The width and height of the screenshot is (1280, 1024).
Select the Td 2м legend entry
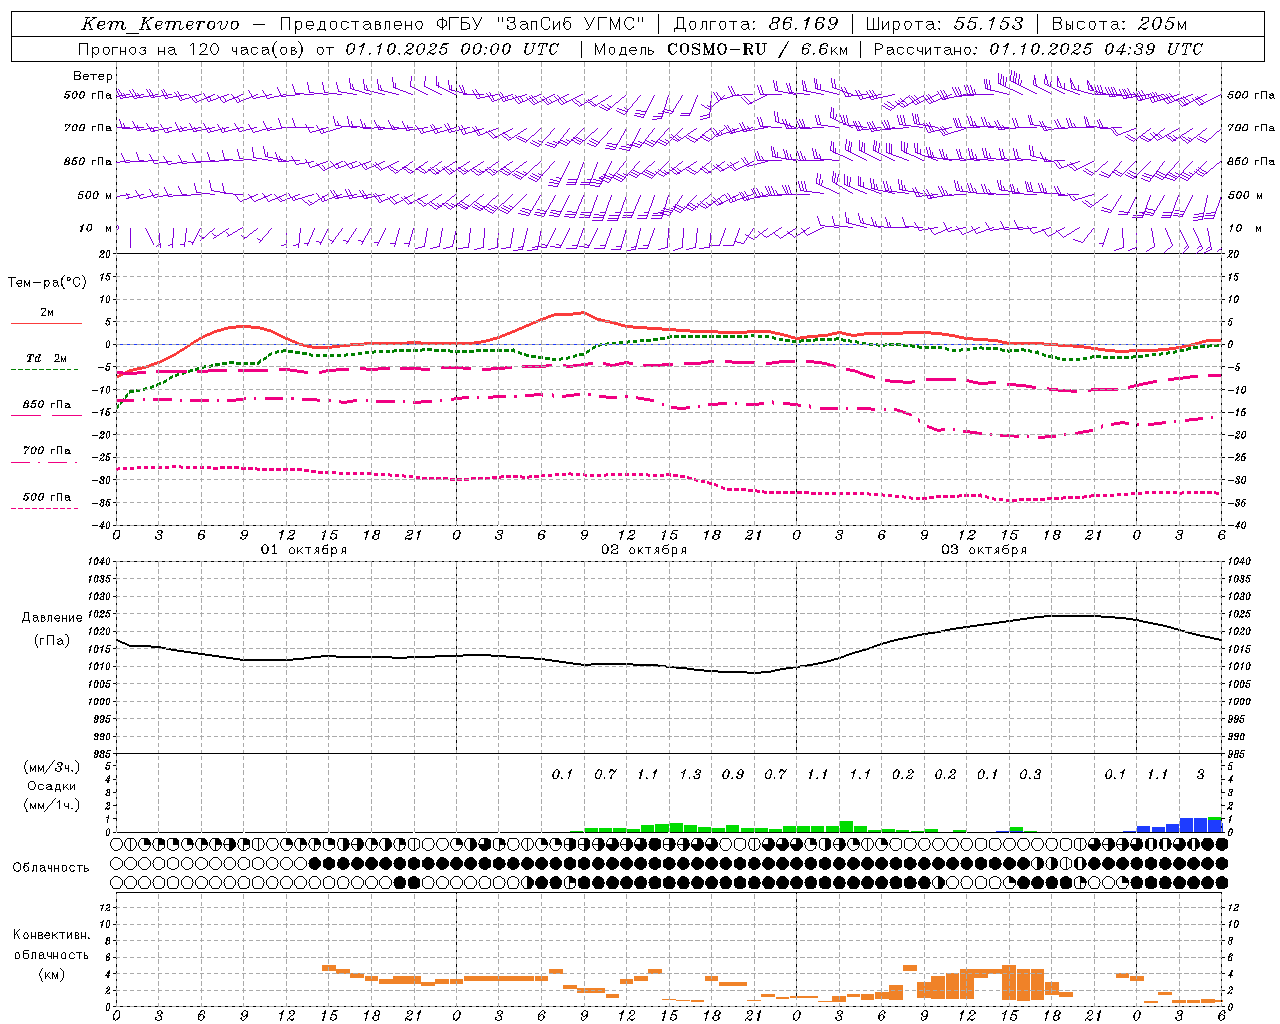(x=47, y=358)
